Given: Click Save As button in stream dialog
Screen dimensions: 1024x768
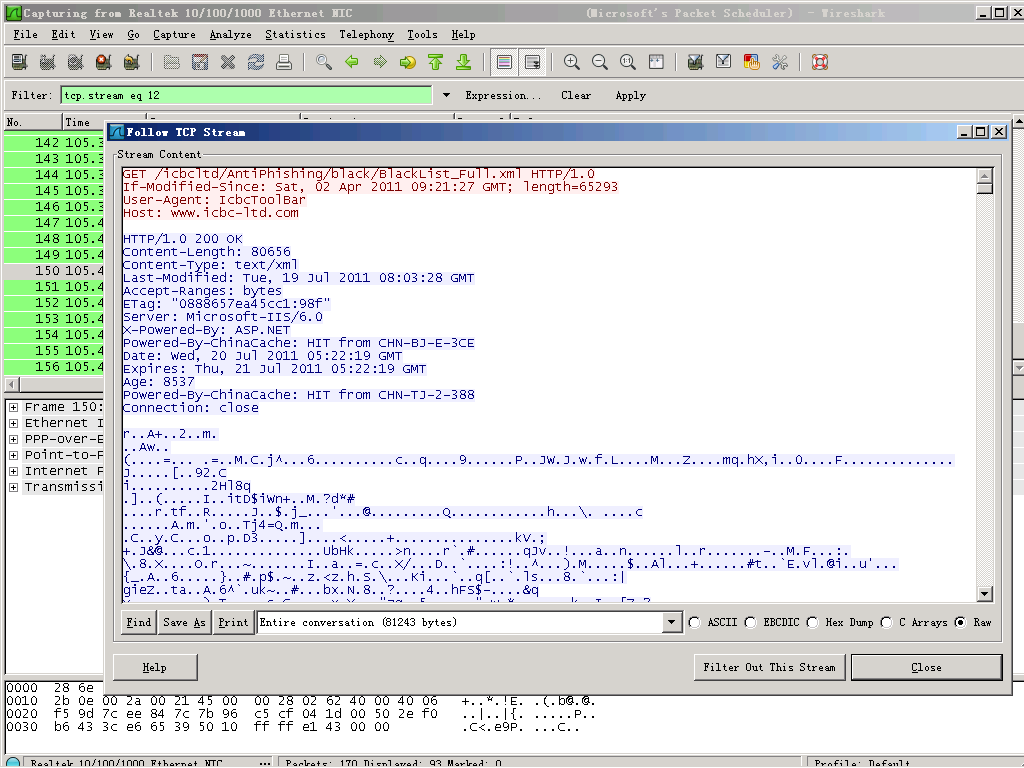Looking at the screenshot, I should (x=184, y=622).
